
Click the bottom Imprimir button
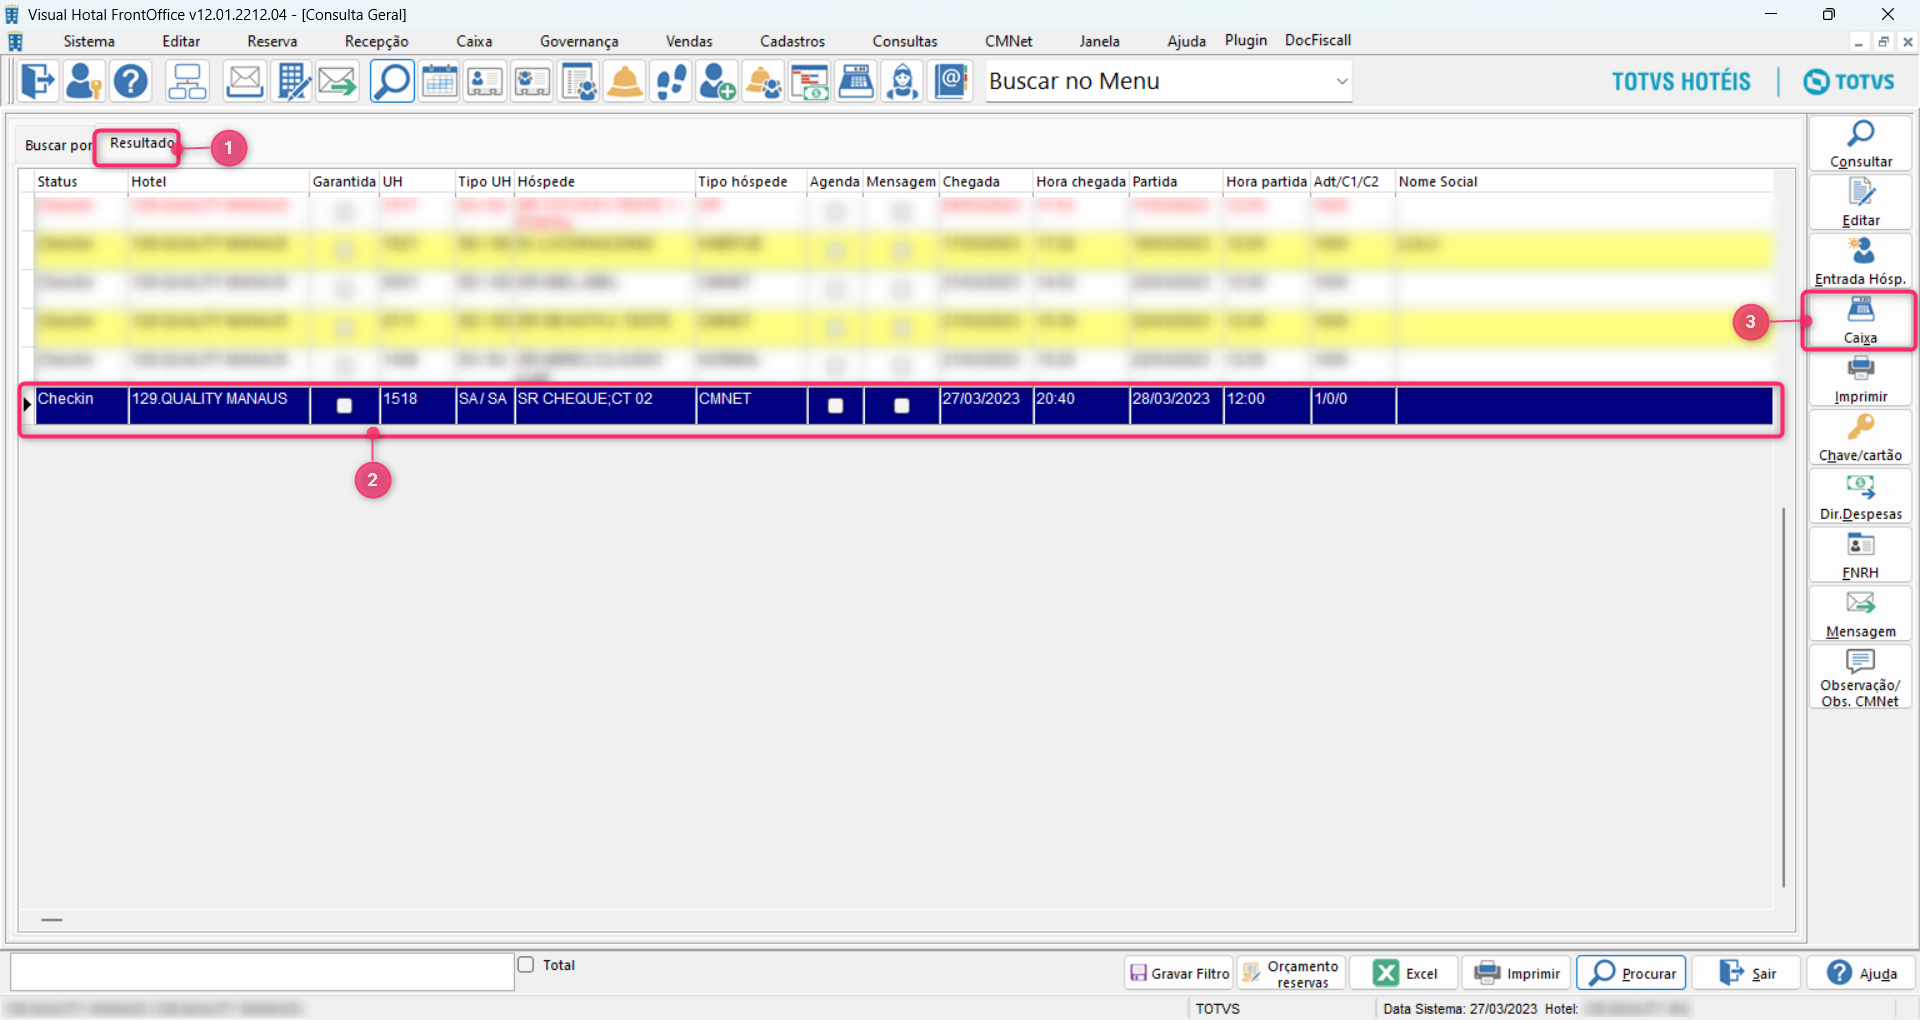(x=1517, y=973)
